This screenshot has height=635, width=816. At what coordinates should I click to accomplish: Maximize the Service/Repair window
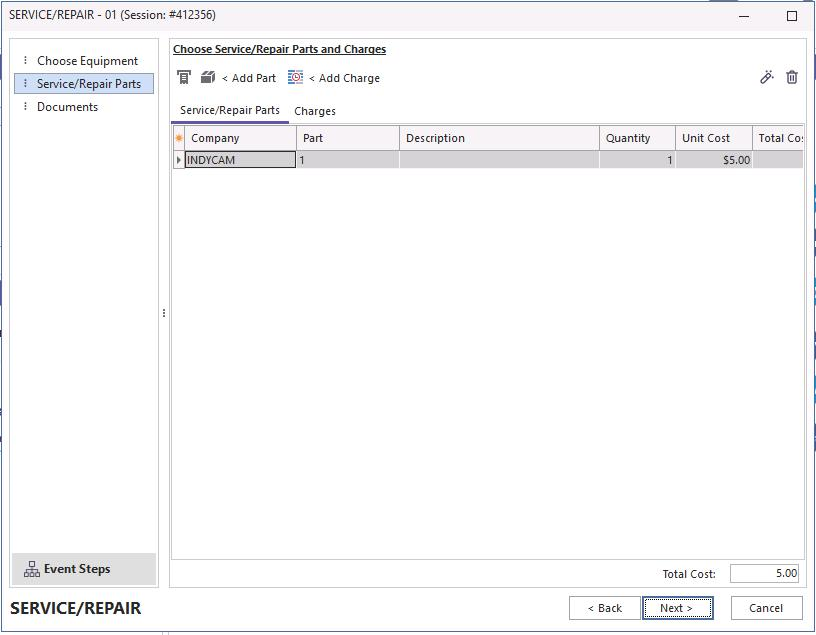click(x=792, y=16)
